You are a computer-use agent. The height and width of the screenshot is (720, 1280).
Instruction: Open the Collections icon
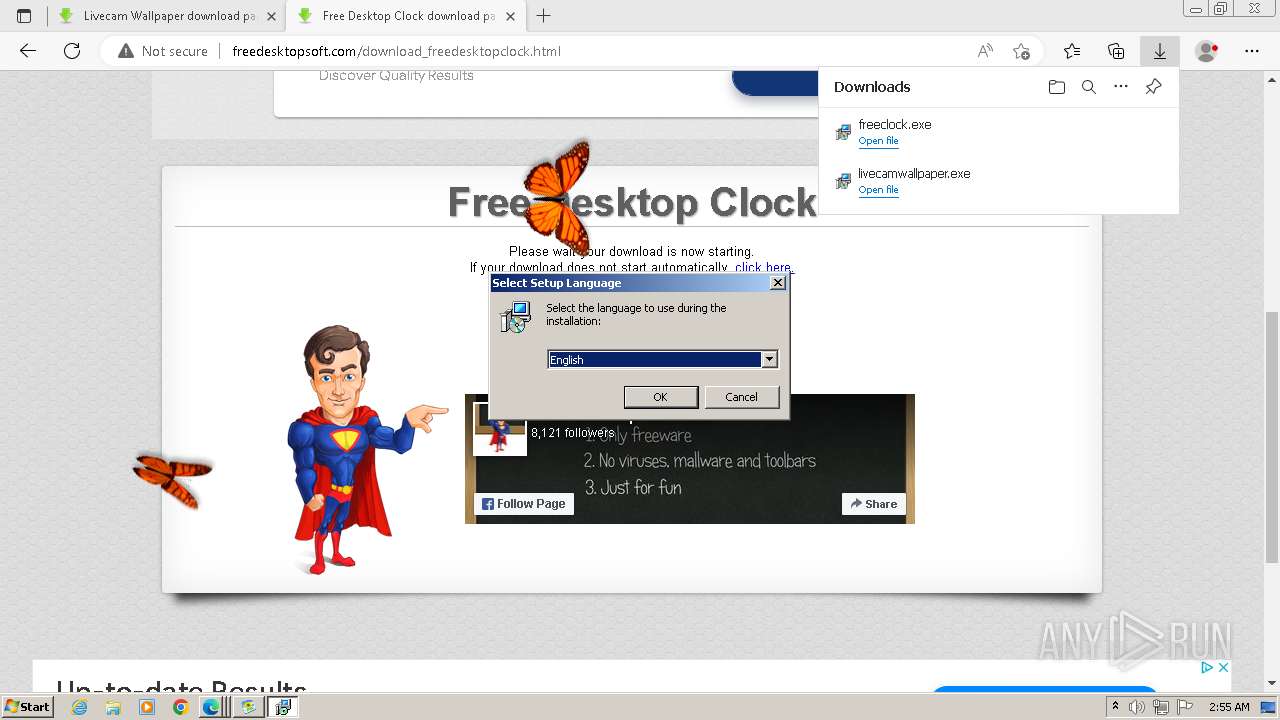1116,51
